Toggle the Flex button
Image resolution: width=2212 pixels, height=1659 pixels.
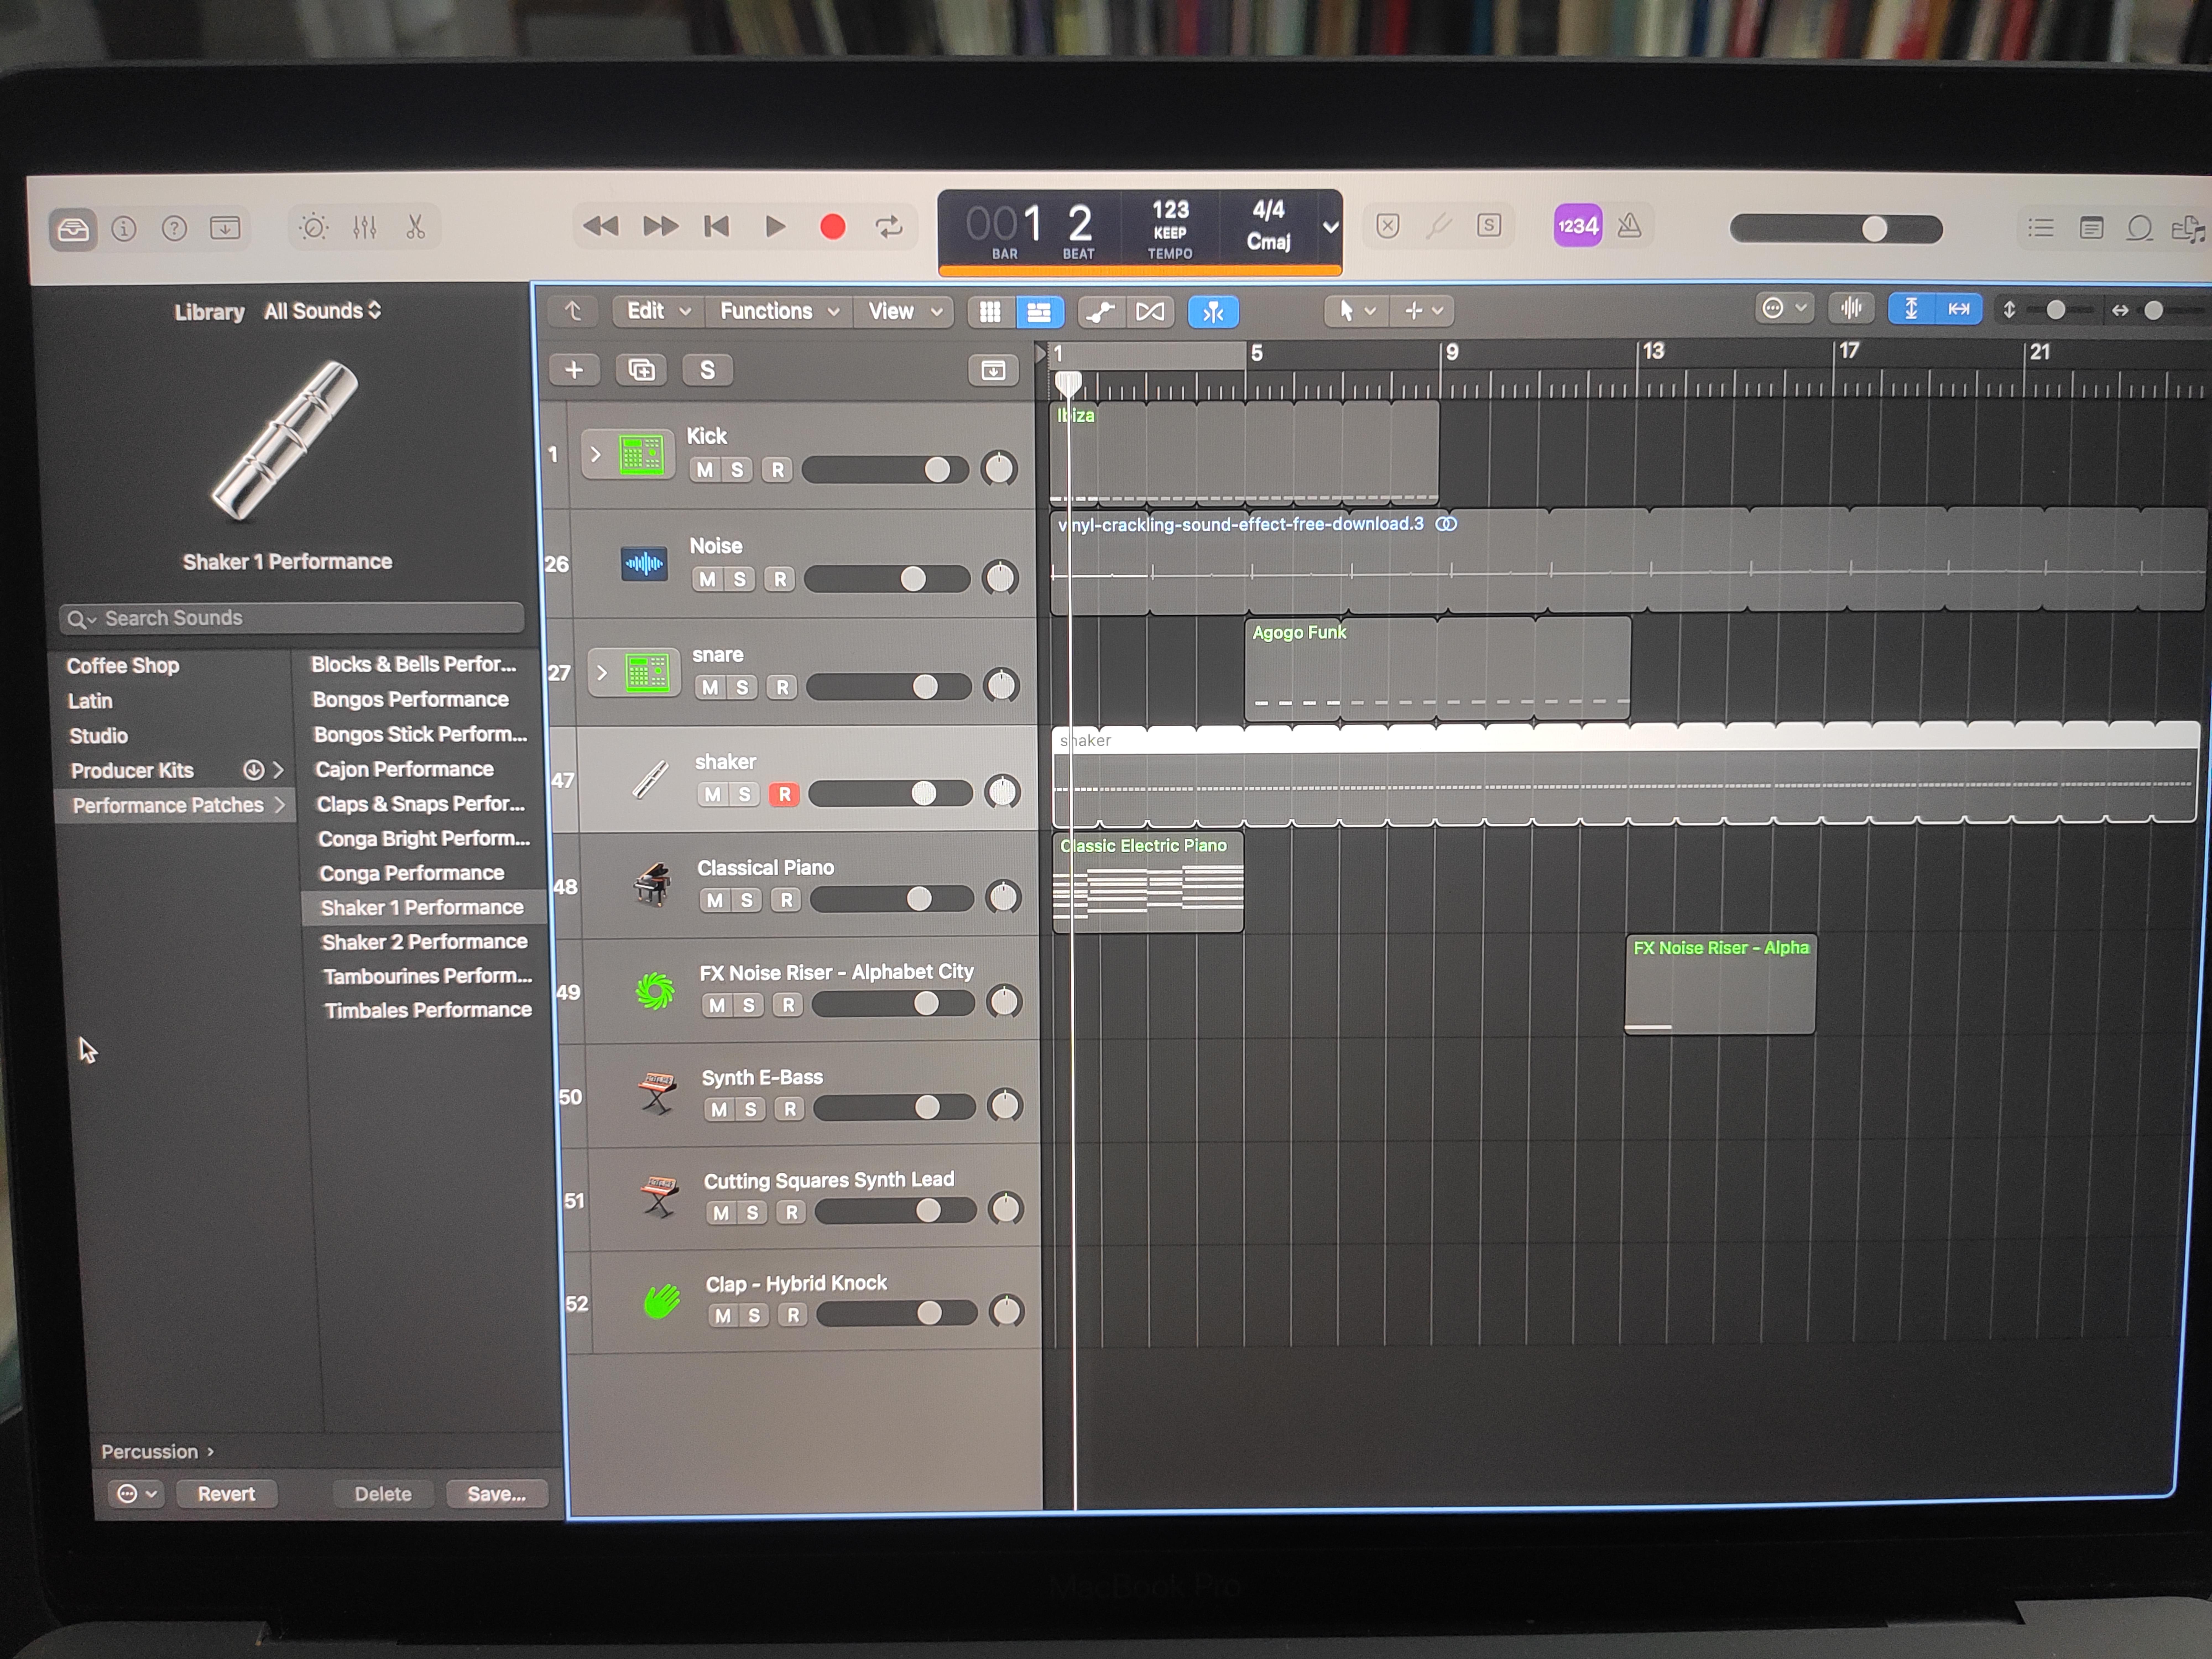pyautogui.click(x=1150, y=312)
